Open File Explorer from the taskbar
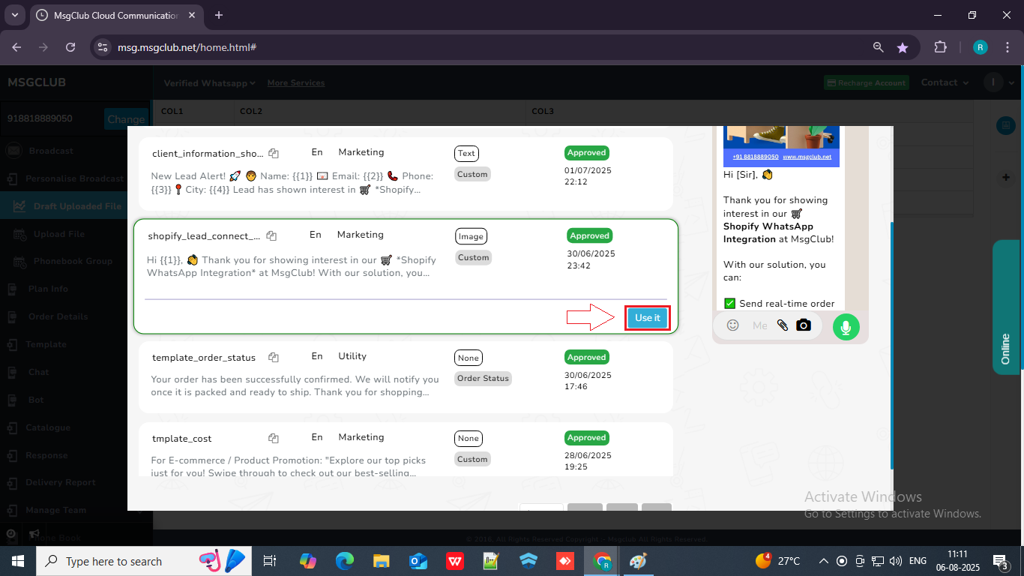This screenshot has width=1024, height=576. pyautogui.click(x=381, y=561)
